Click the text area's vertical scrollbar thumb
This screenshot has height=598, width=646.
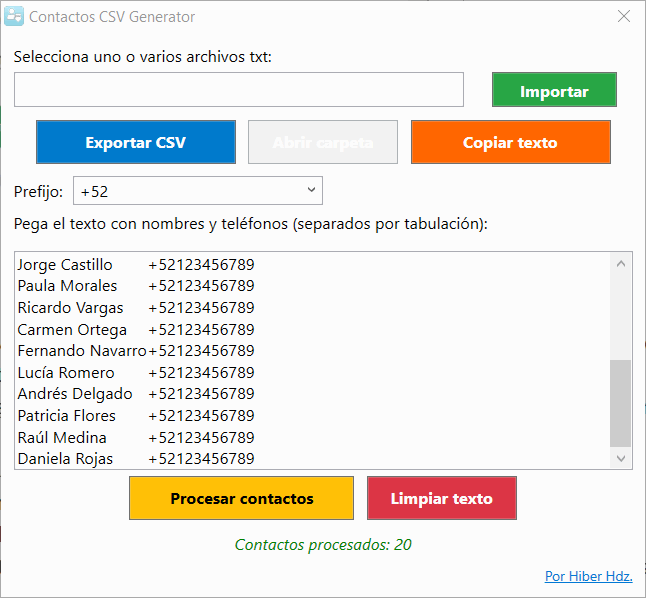point(621,403)
